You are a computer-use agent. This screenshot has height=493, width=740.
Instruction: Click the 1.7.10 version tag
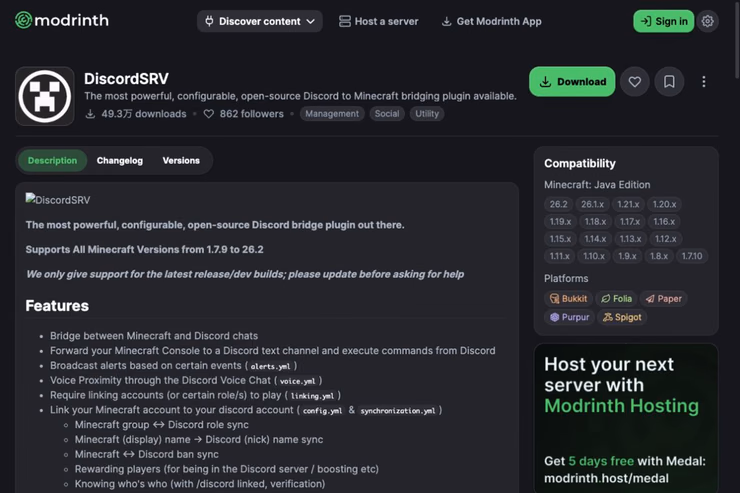tap(692, 256)
